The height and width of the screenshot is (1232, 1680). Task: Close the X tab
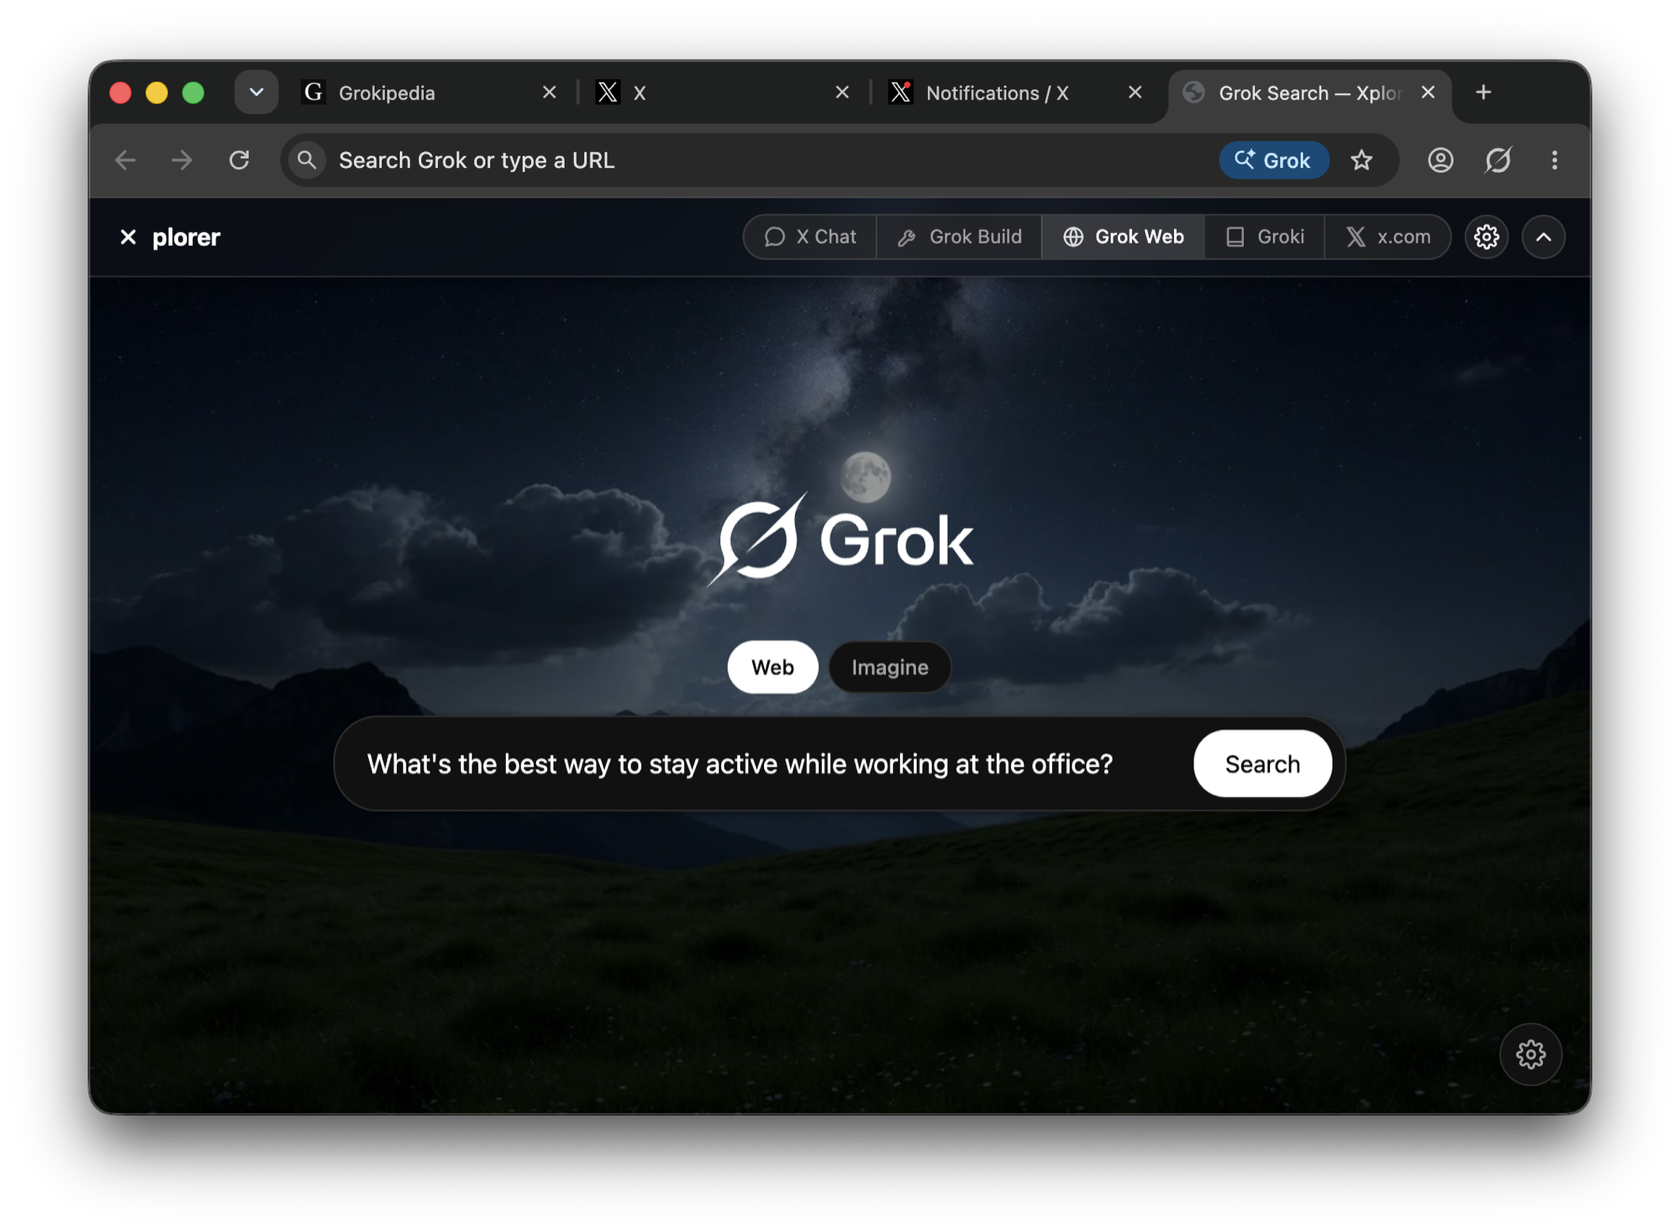point(842,92)
